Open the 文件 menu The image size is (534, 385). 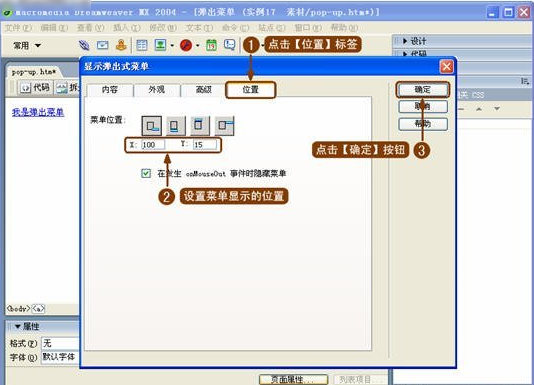(18, 28)
